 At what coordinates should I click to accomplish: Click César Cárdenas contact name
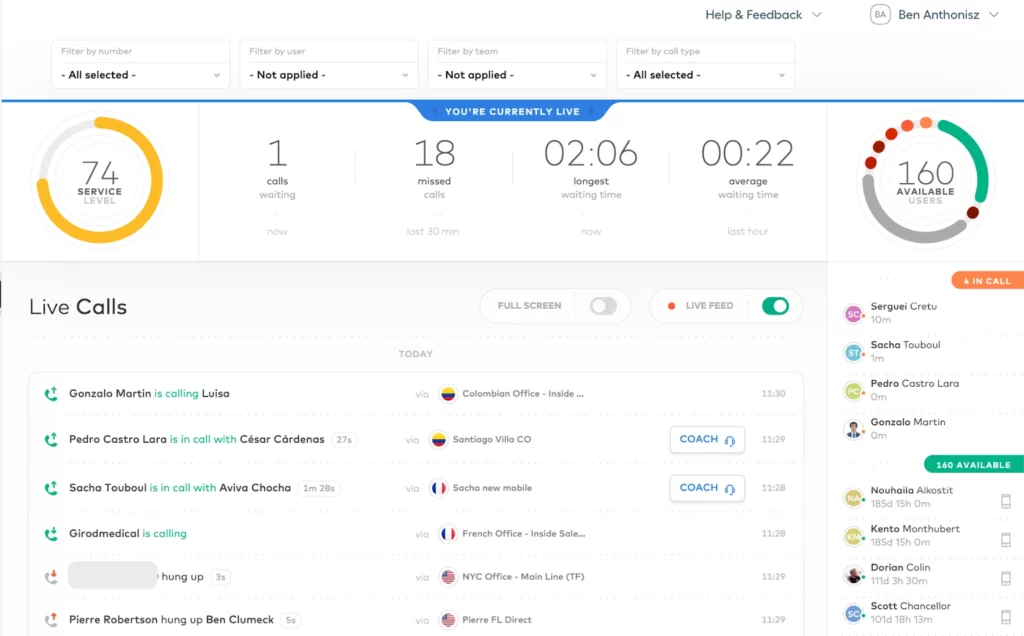(x=282, y=439)
